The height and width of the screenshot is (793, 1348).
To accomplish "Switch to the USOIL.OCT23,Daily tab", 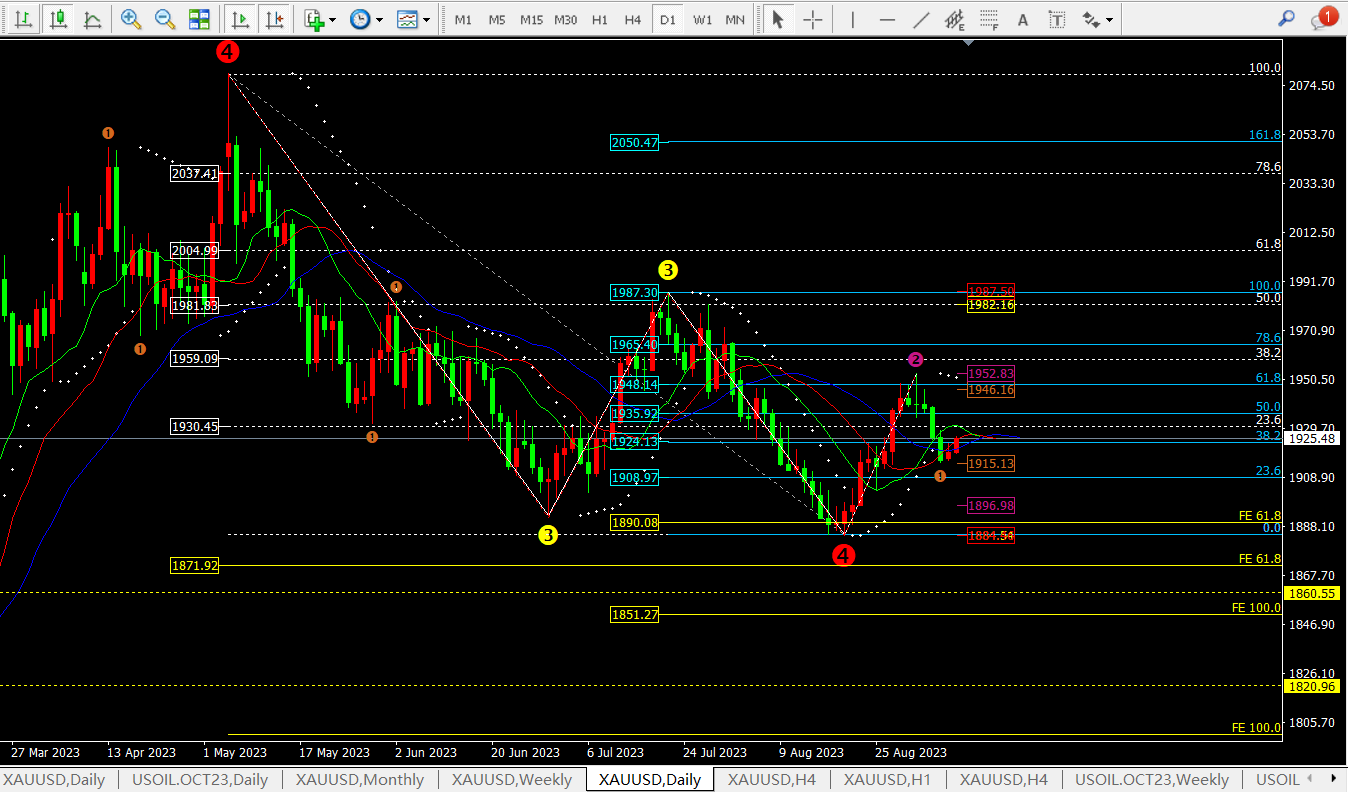I will [199, 780].
